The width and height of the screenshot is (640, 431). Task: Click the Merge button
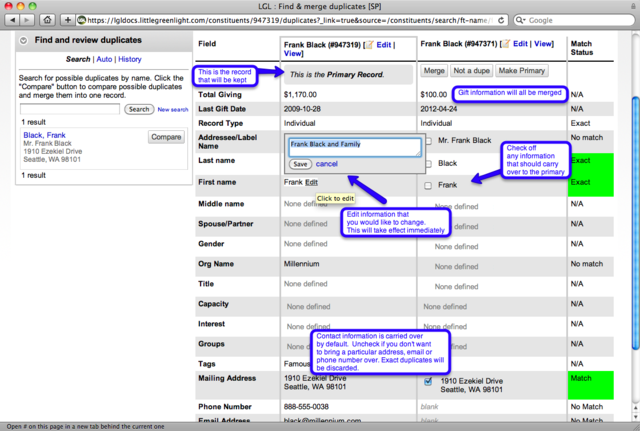click(434, 71)
